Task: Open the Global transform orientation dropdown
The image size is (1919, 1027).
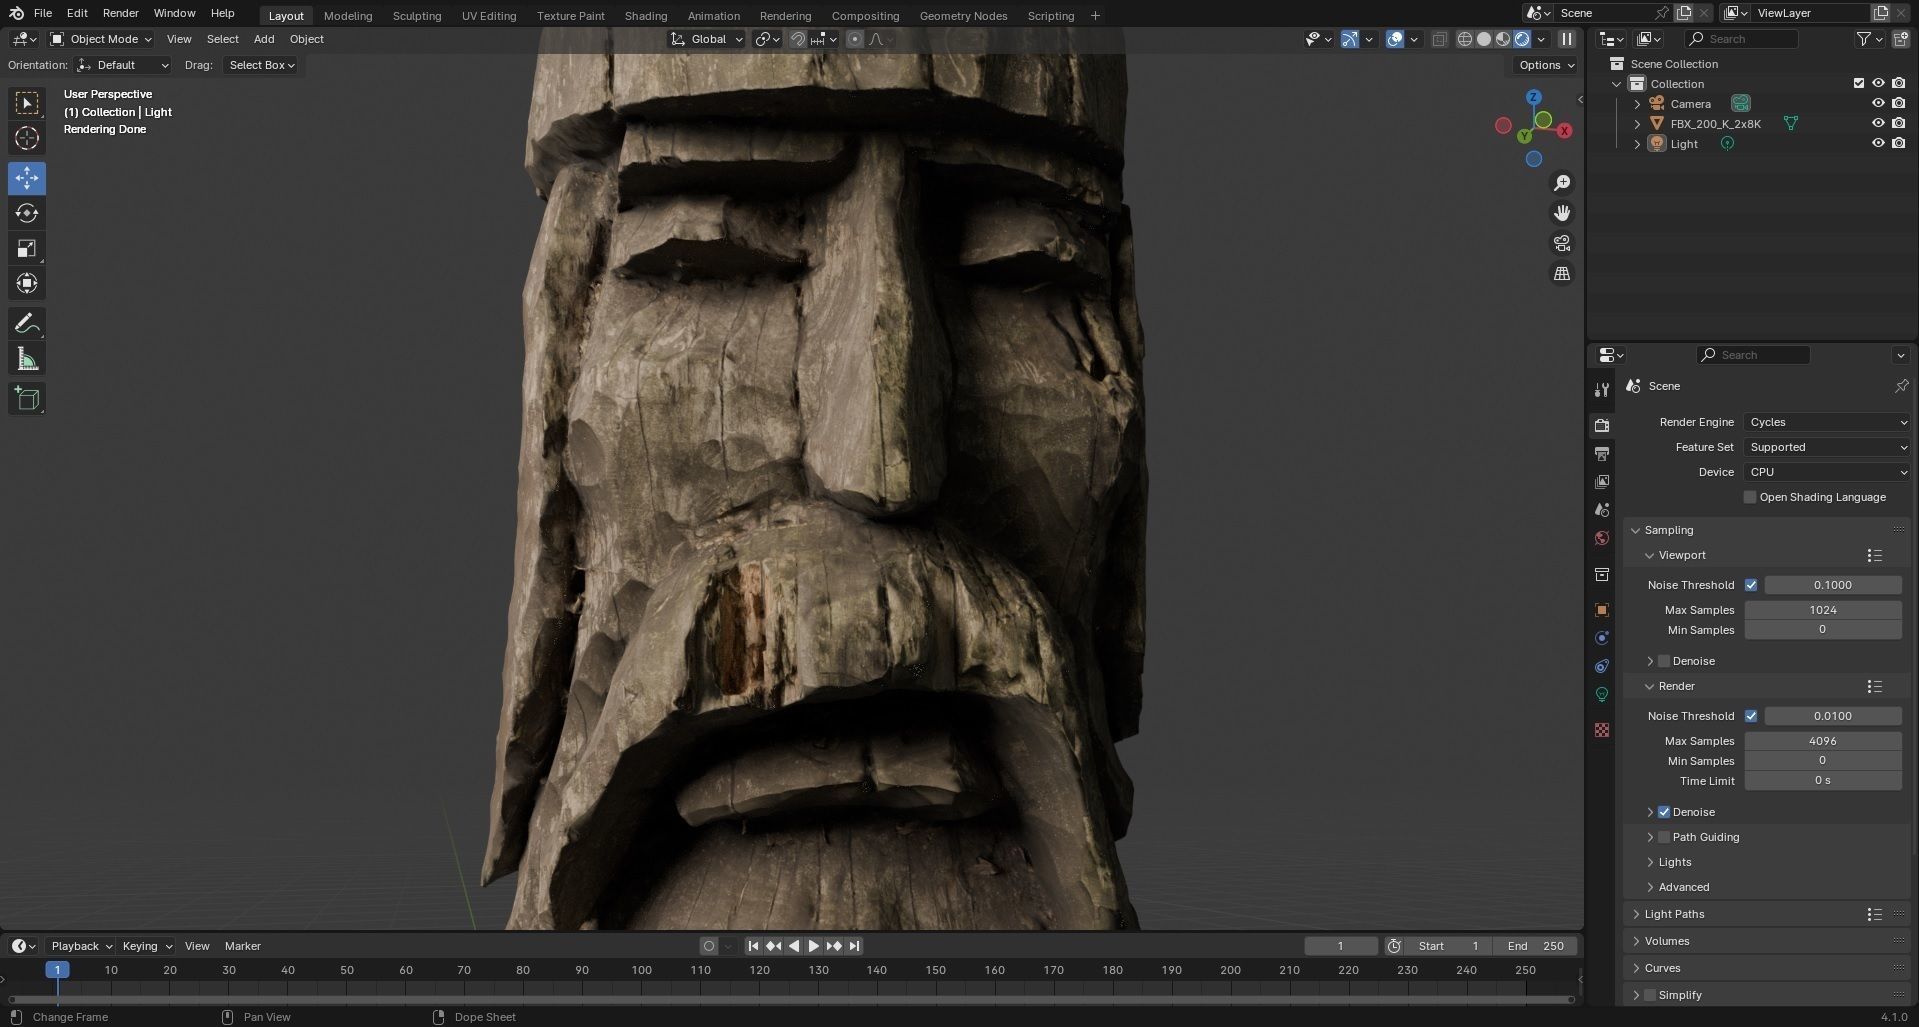Action: coord(707,39)
